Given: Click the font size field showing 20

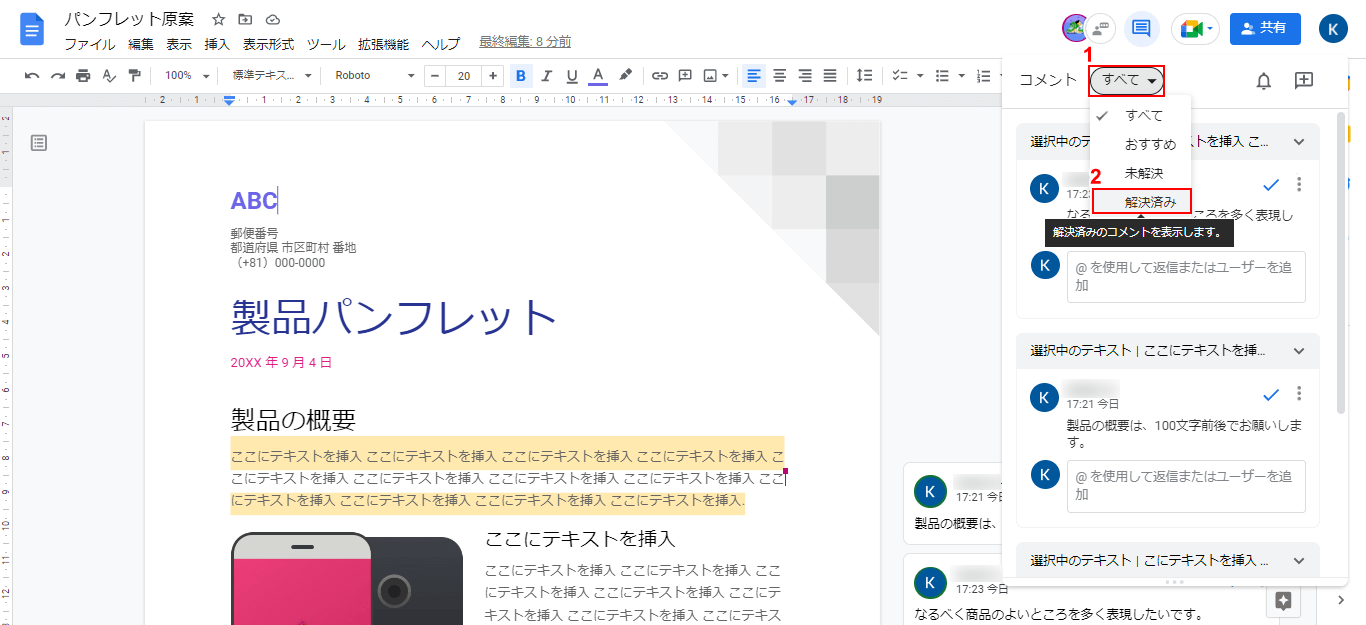Looking at the screenshot, I should pos(464,75).
